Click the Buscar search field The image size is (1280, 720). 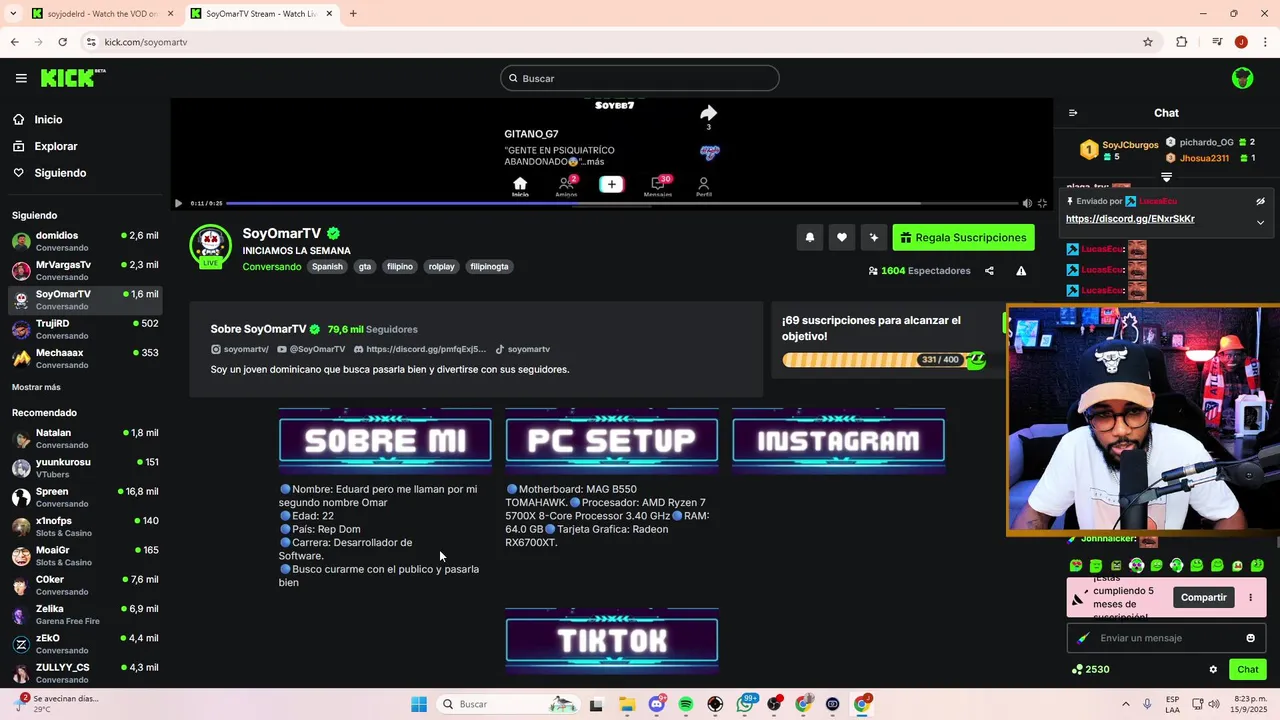click(x=640, y=78)
